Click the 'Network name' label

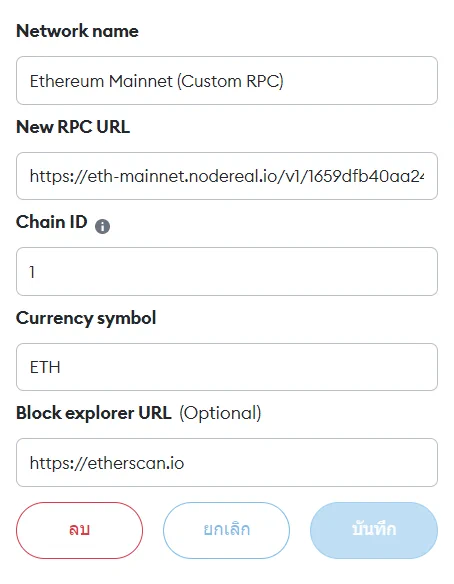click(77, 31)
